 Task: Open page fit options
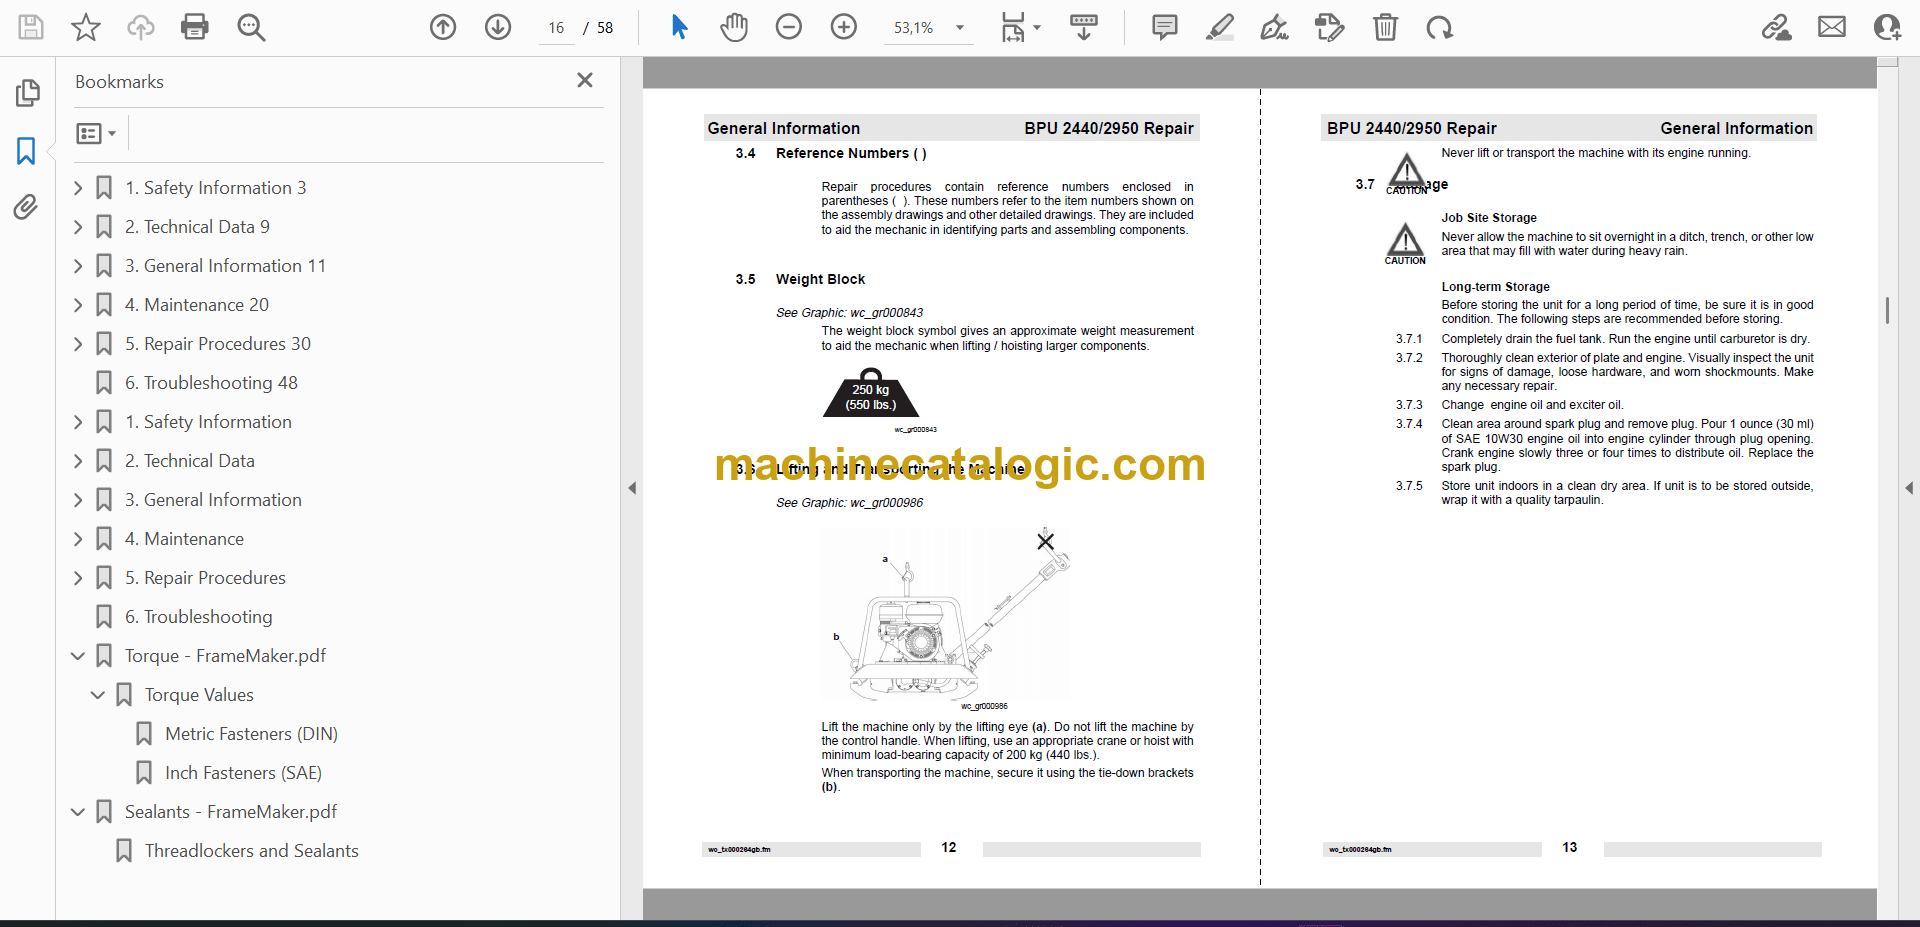tap(1020, 27)
